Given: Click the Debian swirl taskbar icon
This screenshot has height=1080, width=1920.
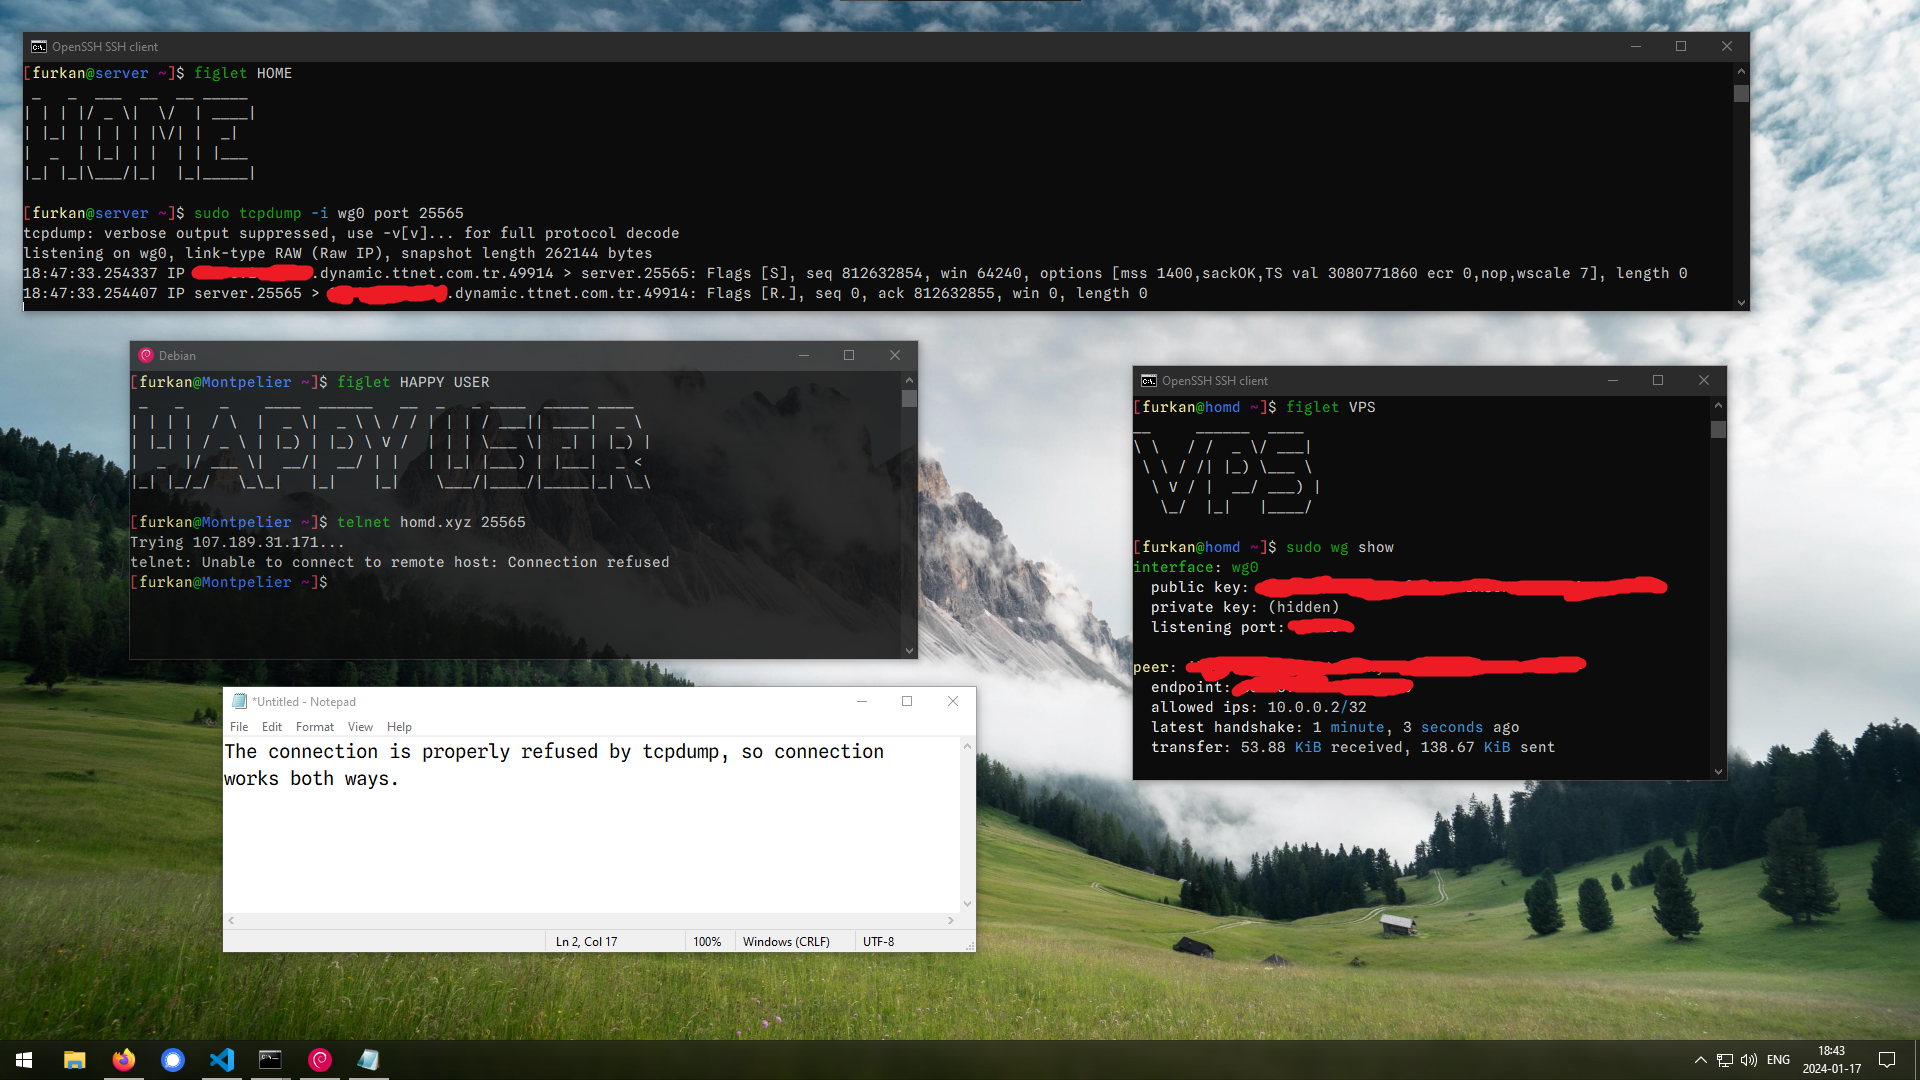Looking at the screenshot, I should tap(320, 1060).
